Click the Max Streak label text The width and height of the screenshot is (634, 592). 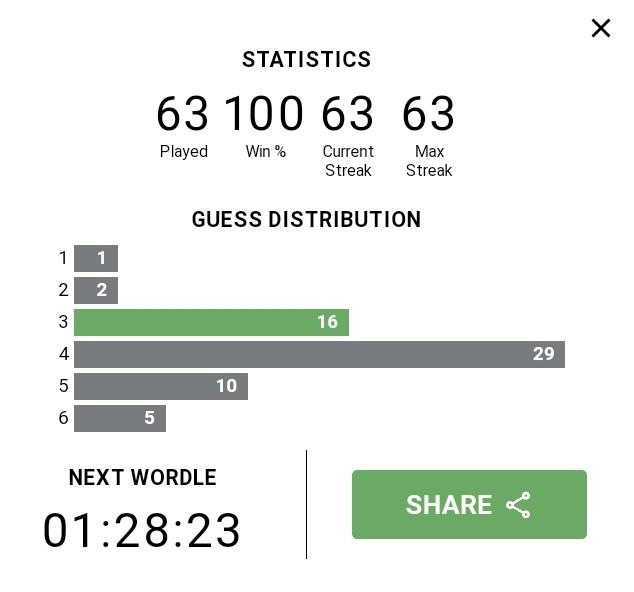point(429,161)
